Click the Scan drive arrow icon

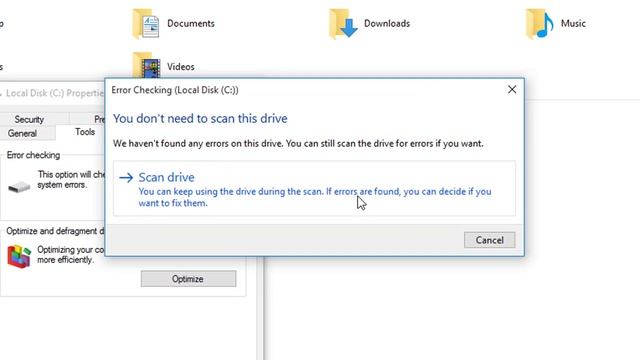[126, 178]
